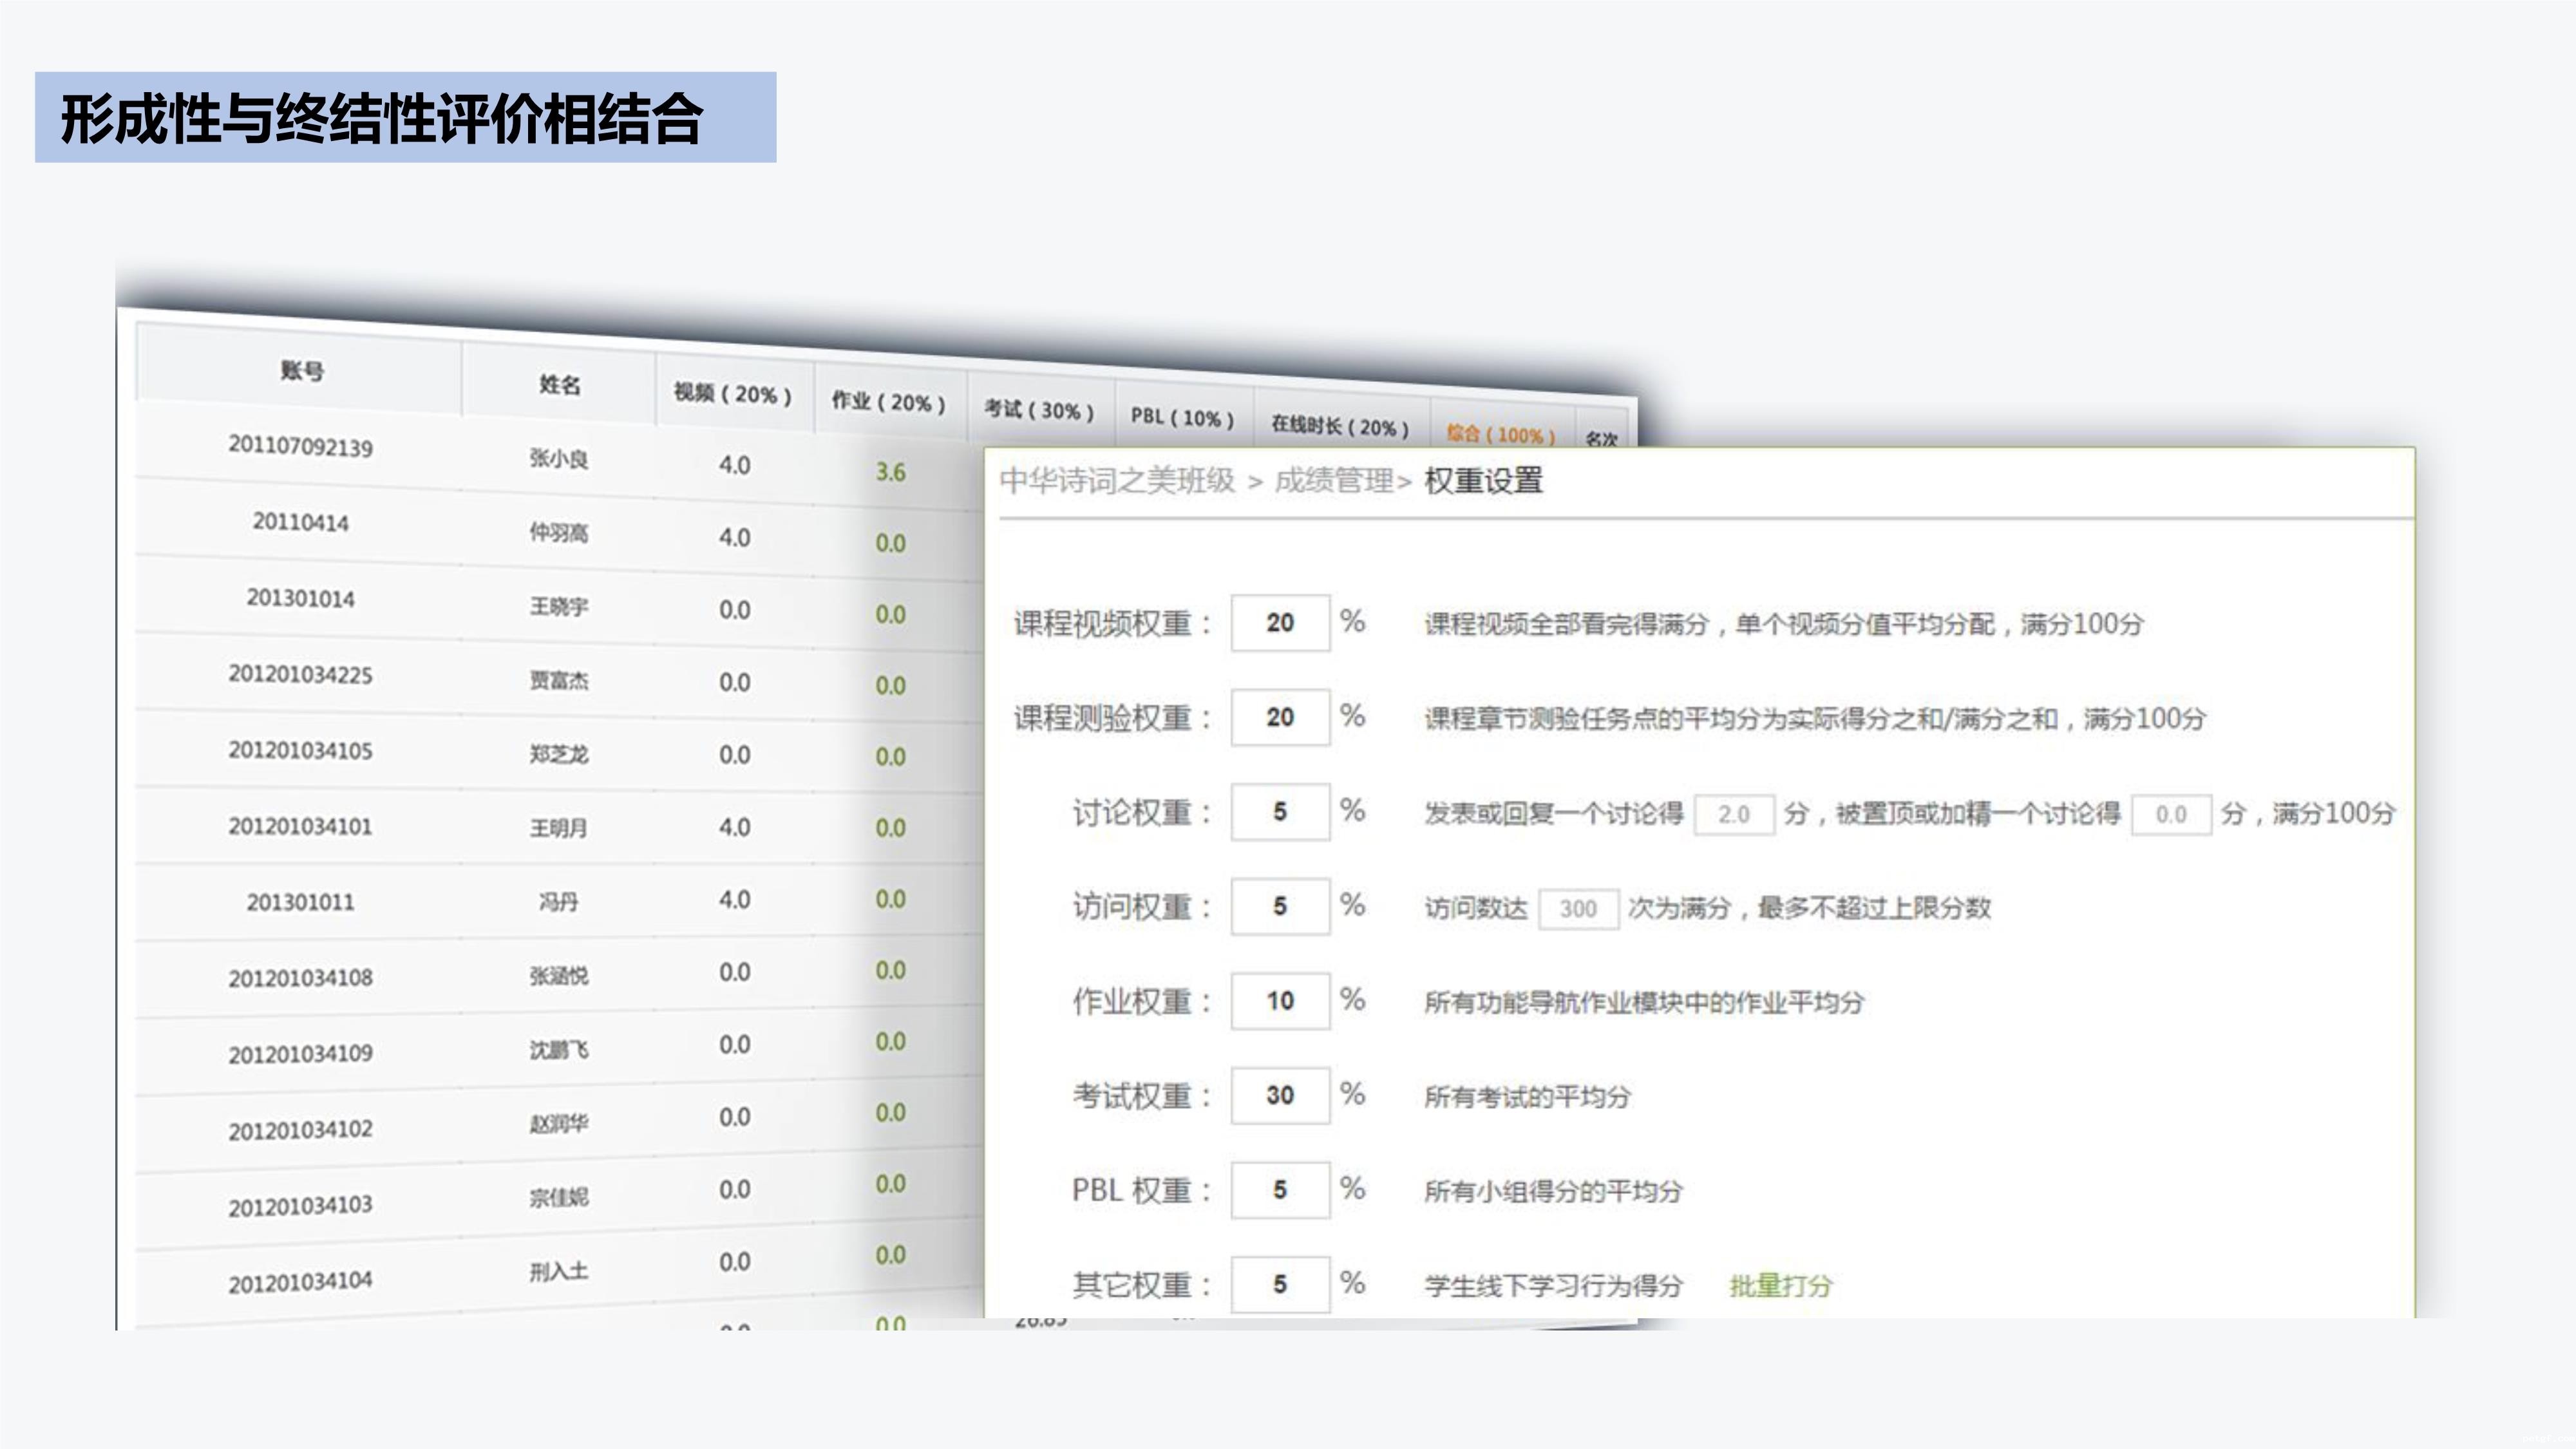Click the 作业权重 percentage input field
This screenshot has height=1449, width=2576.
click(x=1280, y=1001)
